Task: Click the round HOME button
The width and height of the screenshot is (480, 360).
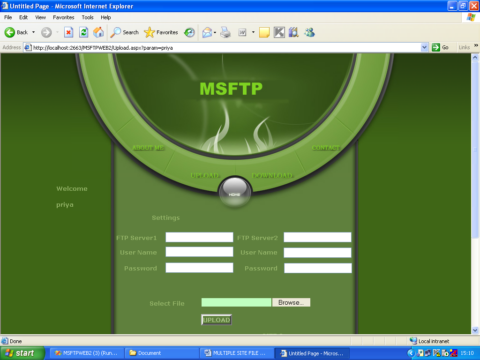Action: [x=235, y=192]
